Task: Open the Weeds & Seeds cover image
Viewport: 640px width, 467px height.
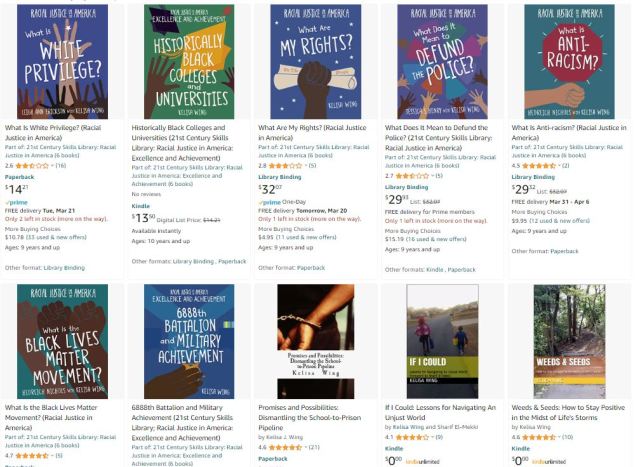Action: pyautogui.click(x=569, y=341)
